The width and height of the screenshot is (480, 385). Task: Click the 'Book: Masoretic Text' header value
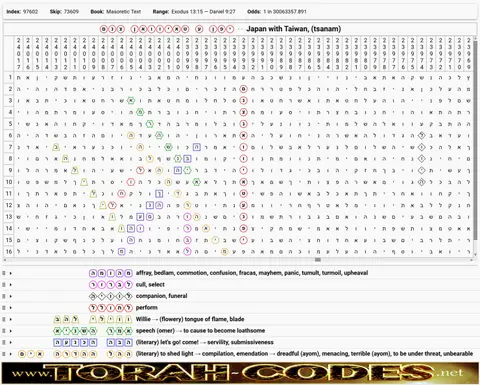tap(116, 12)
